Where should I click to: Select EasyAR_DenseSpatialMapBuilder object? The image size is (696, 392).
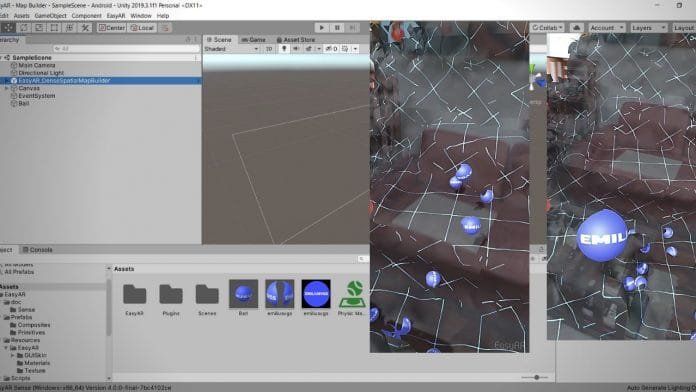click(64, 80)
